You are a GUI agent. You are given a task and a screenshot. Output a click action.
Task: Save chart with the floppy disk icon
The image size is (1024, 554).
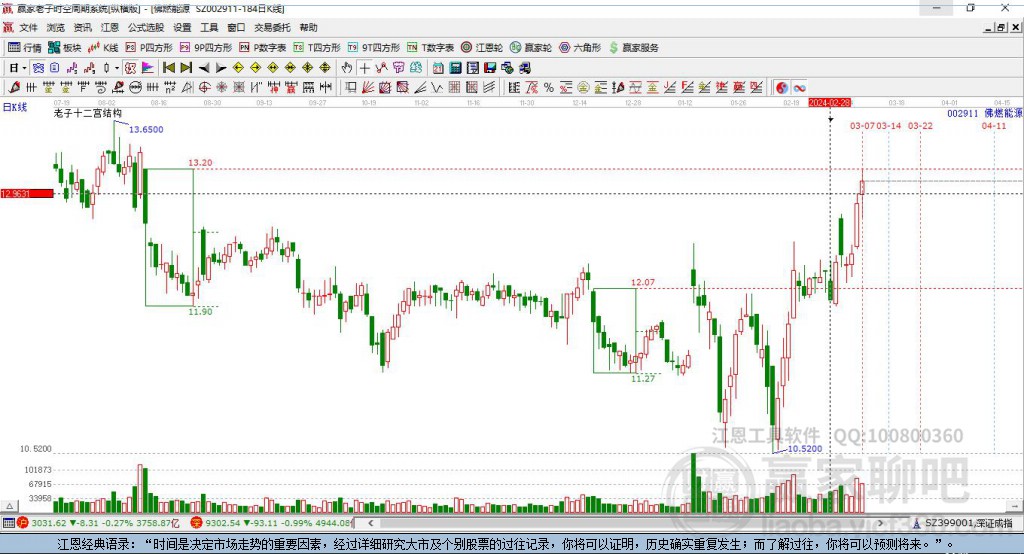[490, 67]
